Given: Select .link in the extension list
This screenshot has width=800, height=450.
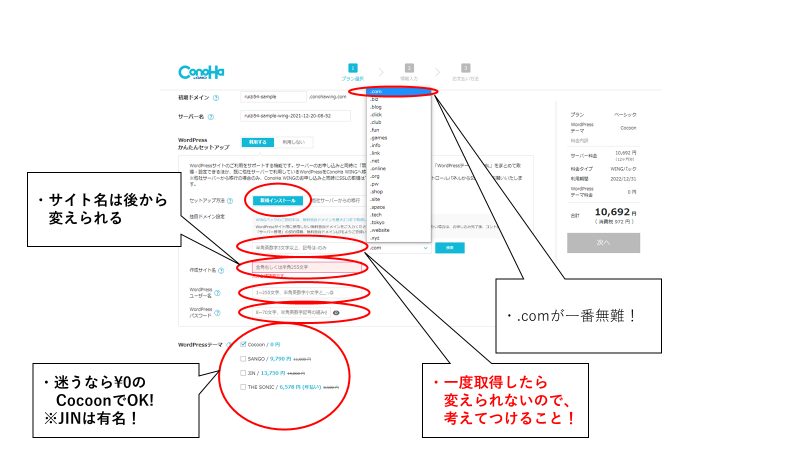Looking at the screenshot, I should (398, 153).
